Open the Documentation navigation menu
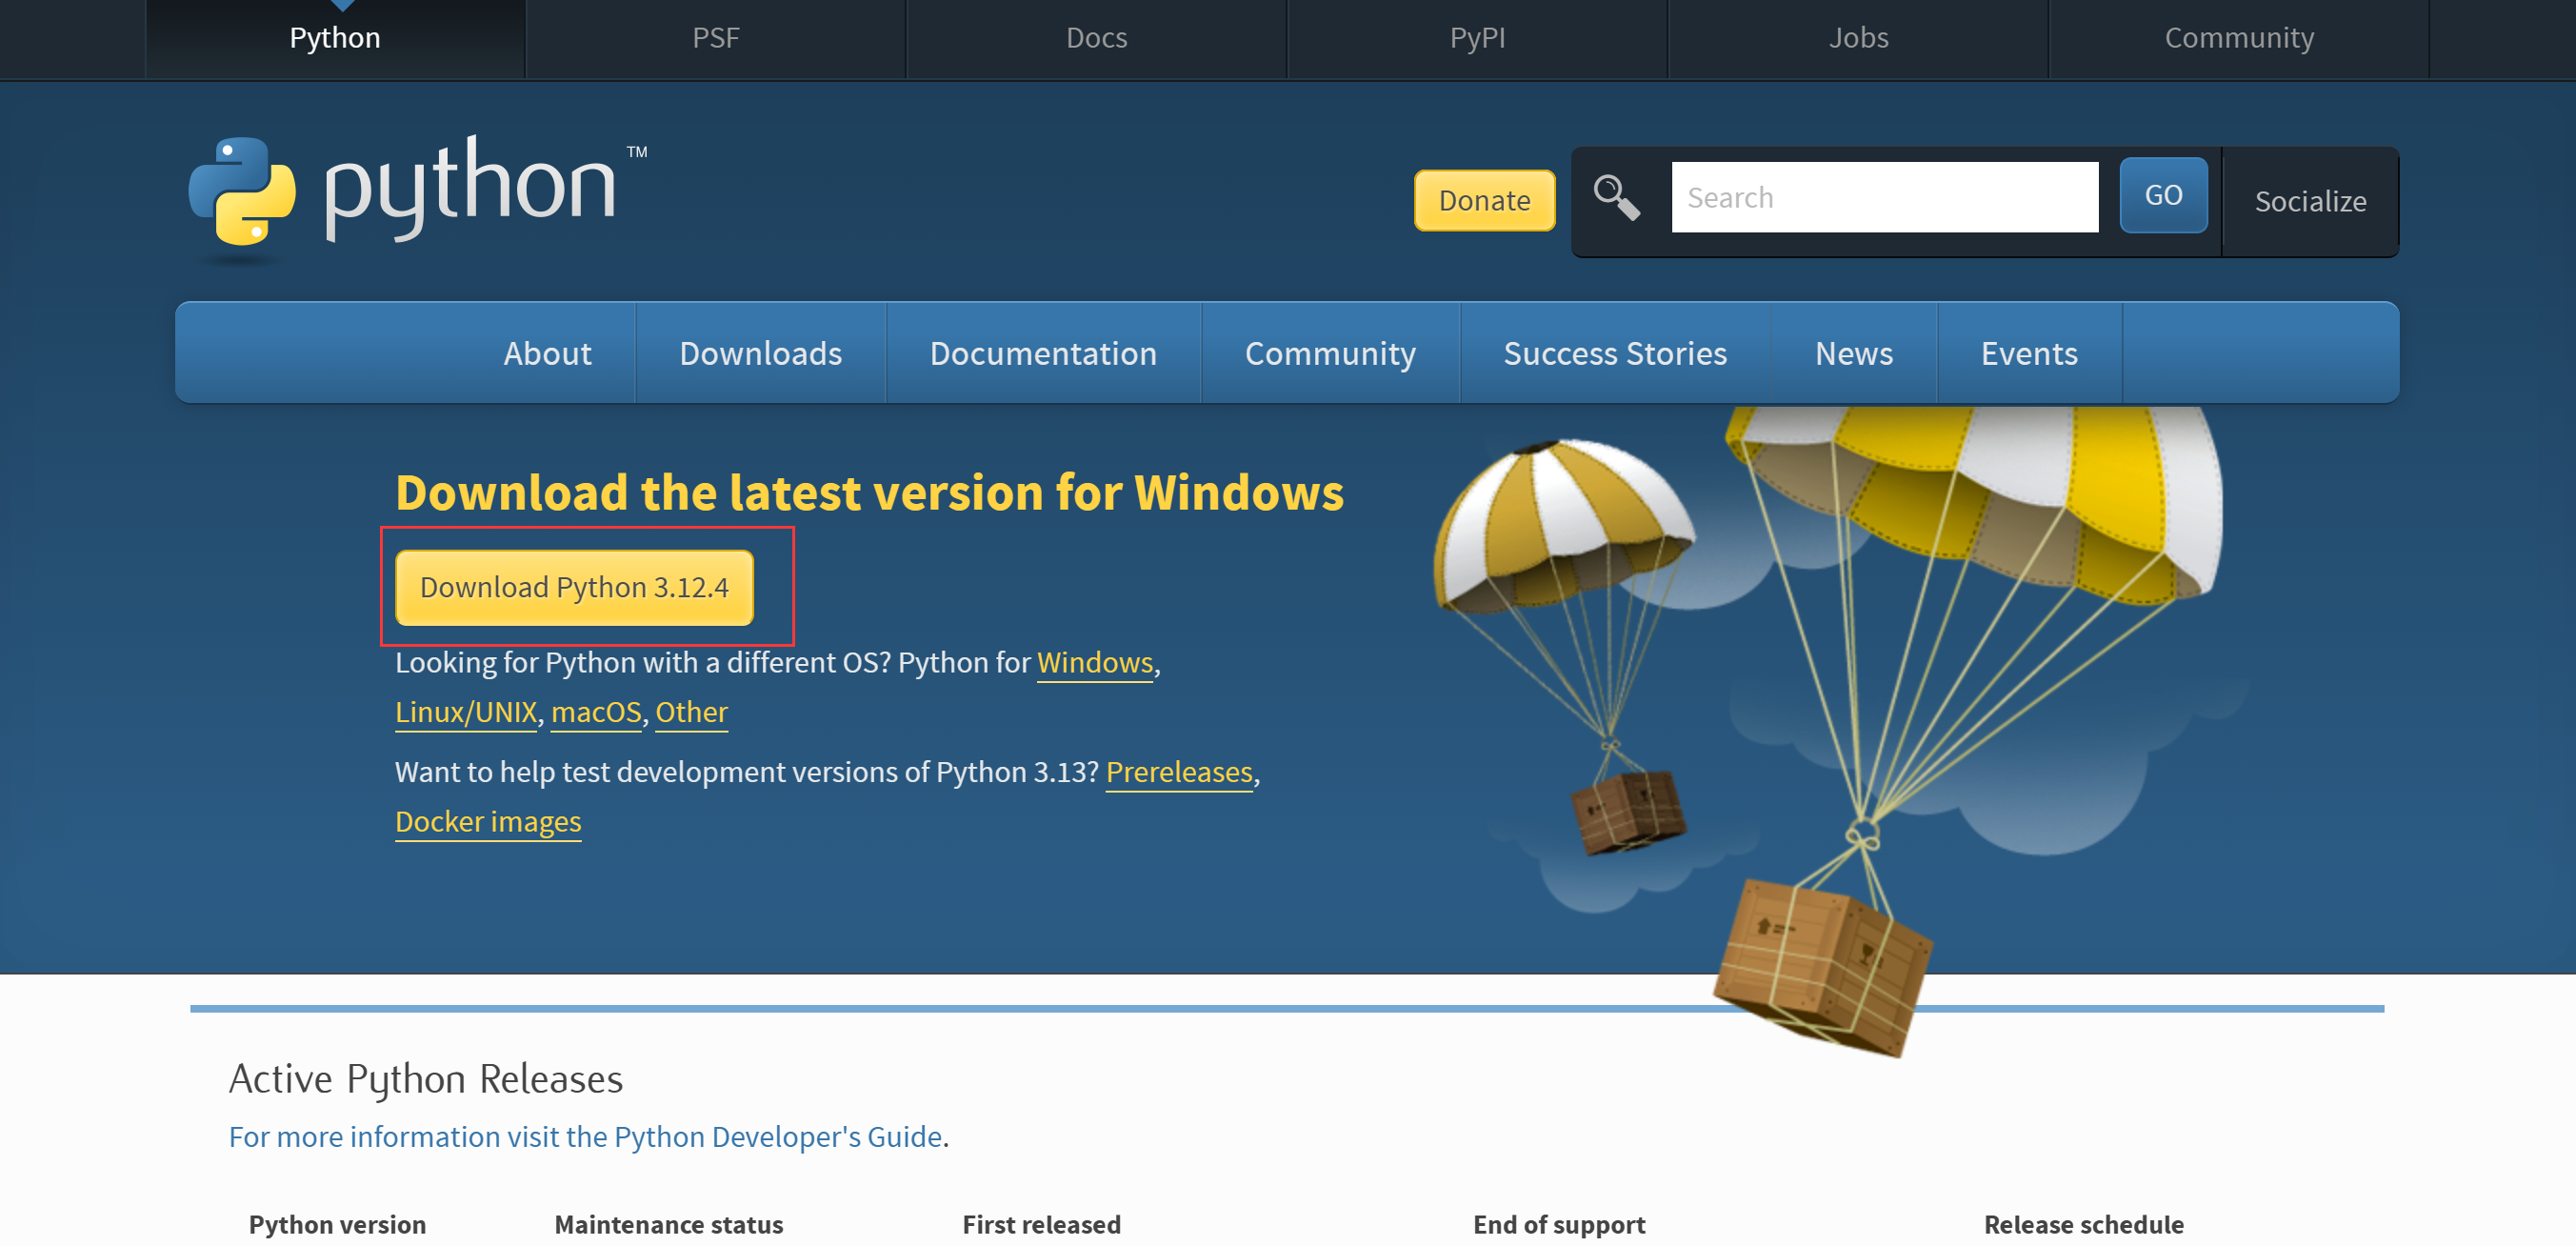This screenshot has height=1246, width=2576. (1043, 352)
